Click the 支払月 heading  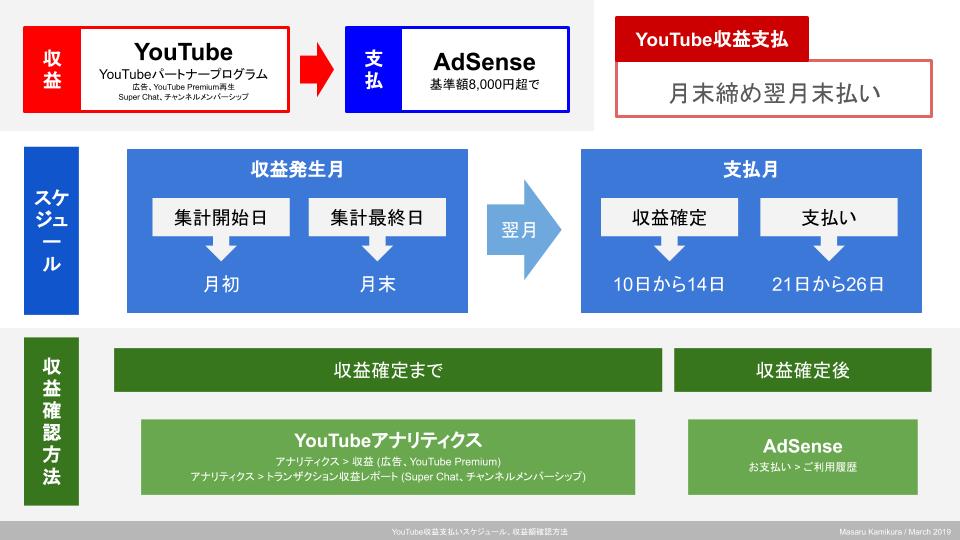coord(751,169)
